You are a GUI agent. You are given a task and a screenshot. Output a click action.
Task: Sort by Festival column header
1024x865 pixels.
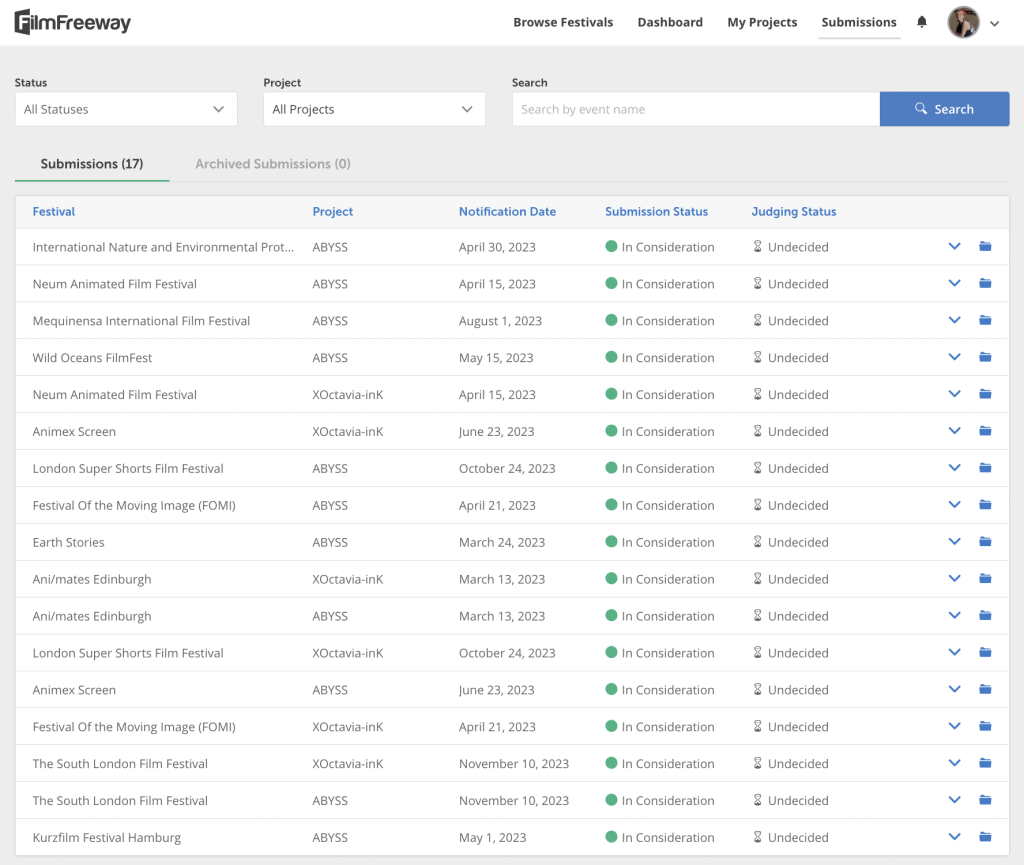pyautogui.click(x=54, y=212)
